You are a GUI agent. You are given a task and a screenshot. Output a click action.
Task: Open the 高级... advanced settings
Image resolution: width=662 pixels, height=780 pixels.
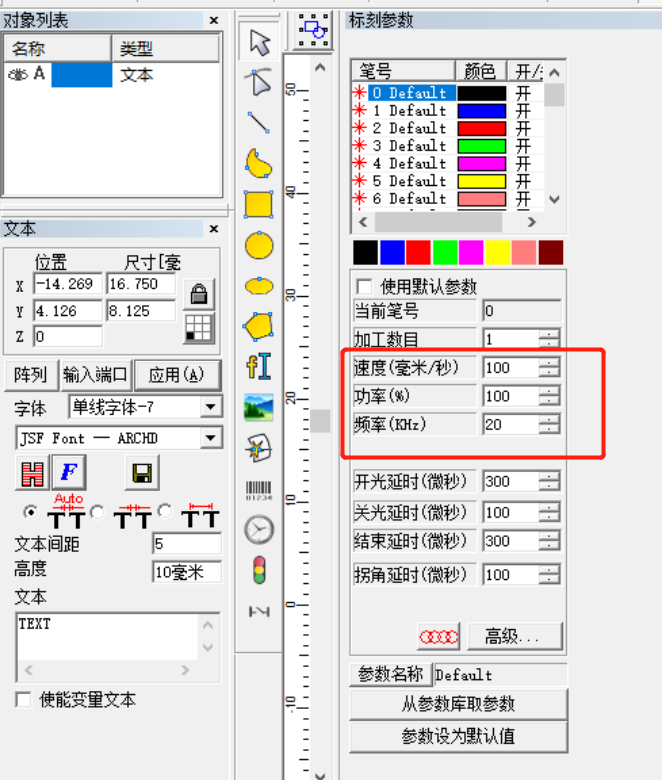pos(514,636)
